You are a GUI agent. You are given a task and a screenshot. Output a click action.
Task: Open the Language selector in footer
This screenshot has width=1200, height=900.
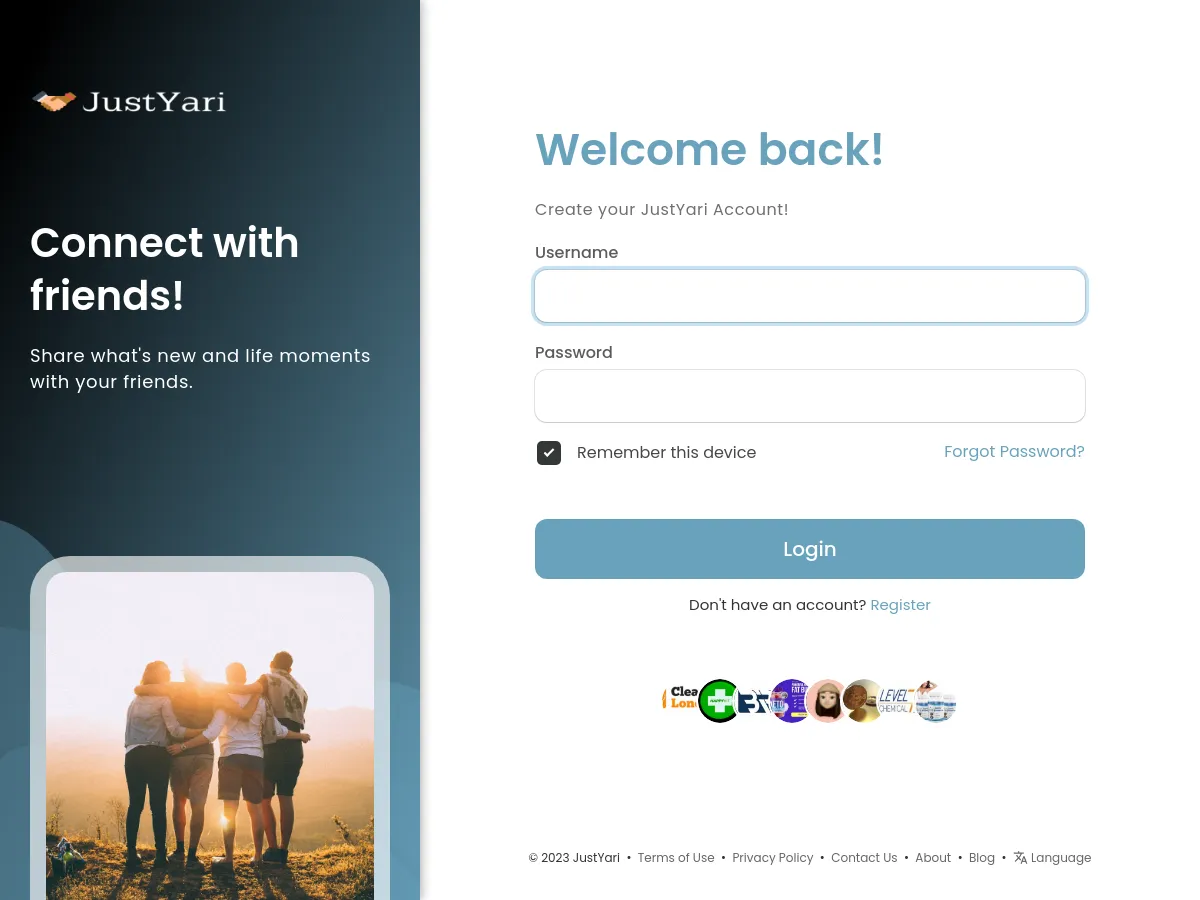pyautogui.click(x=1052, y=858)
